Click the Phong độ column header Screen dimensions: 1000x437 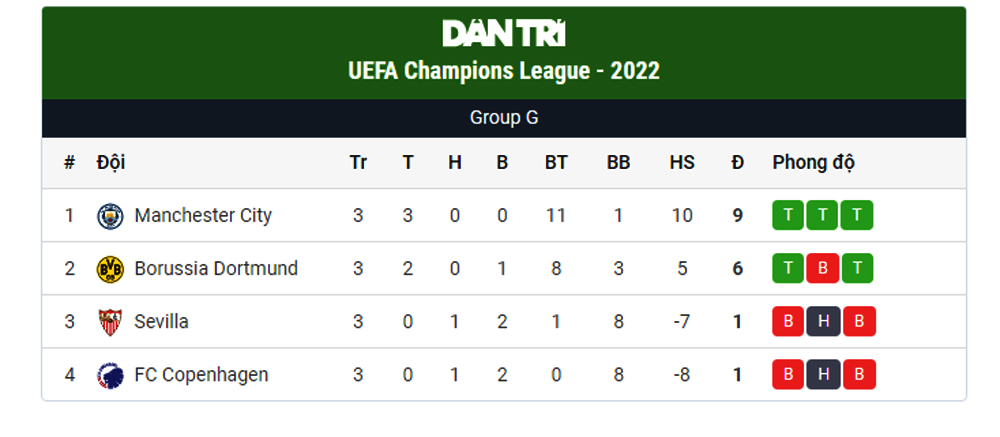pyautogui.click(x=813, y=163)
